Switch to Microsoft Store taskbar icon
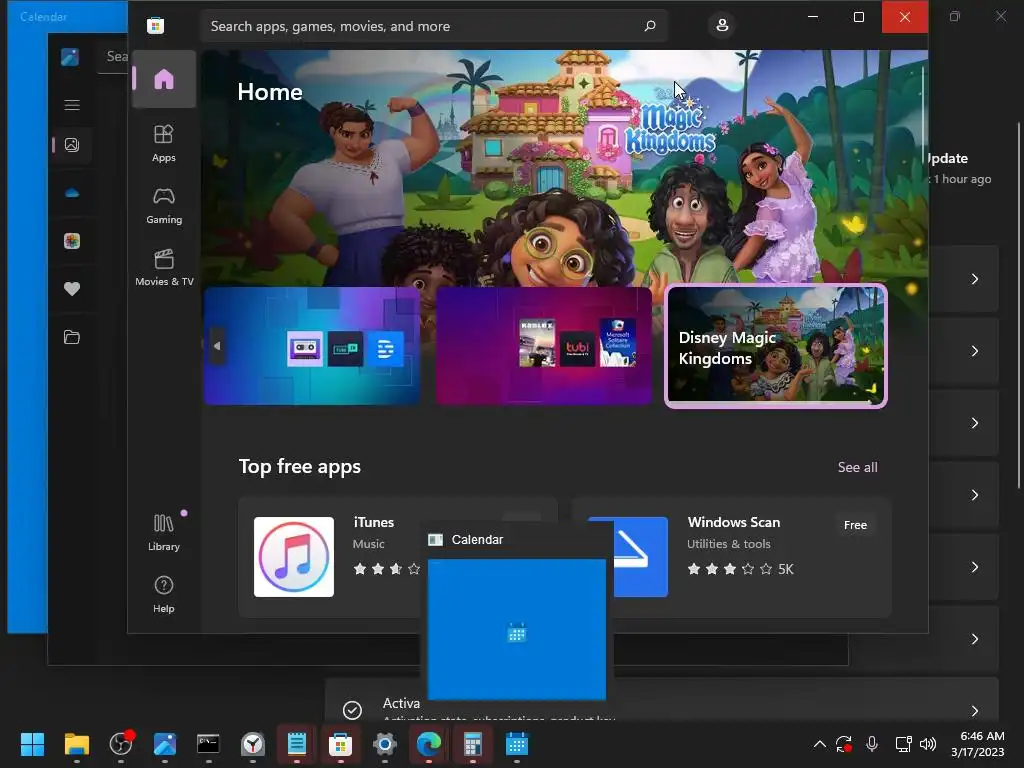 tap(340, 744)
